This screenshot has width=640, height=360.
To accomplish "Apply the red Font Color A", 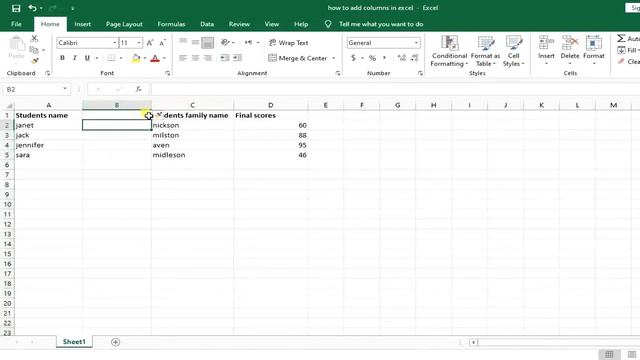I will pos(155,58).
